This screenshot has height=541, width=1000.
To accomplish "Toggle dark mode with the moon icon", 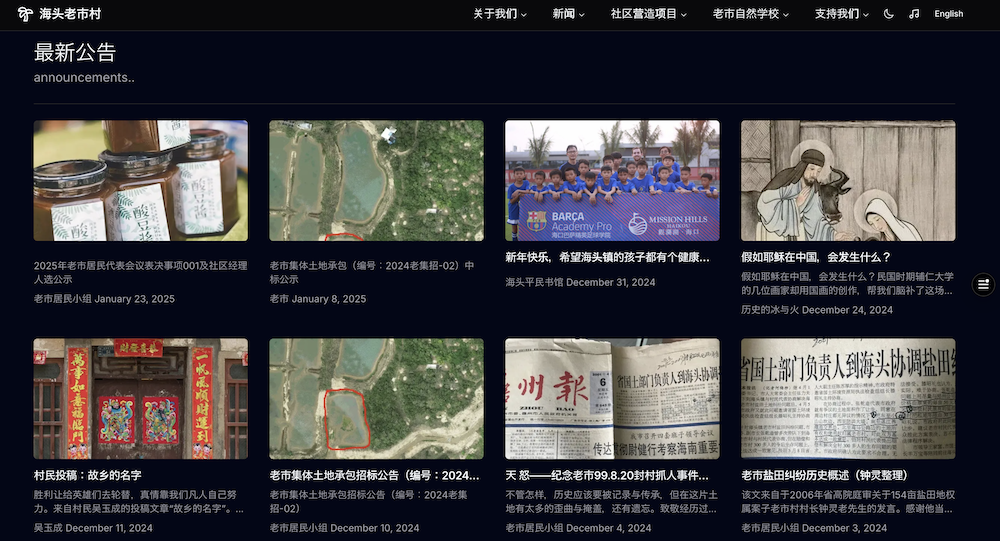I will (x=888, y=14).
